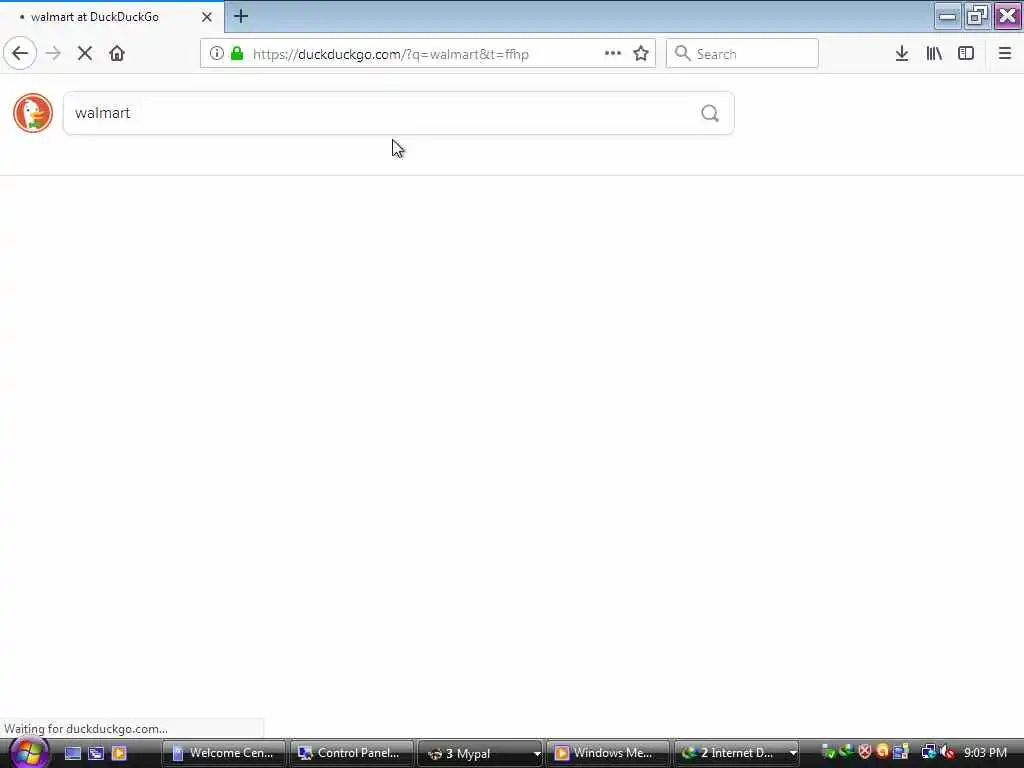This screenshot has width=1024, height=768.
Task: Open the Windows Start orb
Action: (x=27, y=753)
